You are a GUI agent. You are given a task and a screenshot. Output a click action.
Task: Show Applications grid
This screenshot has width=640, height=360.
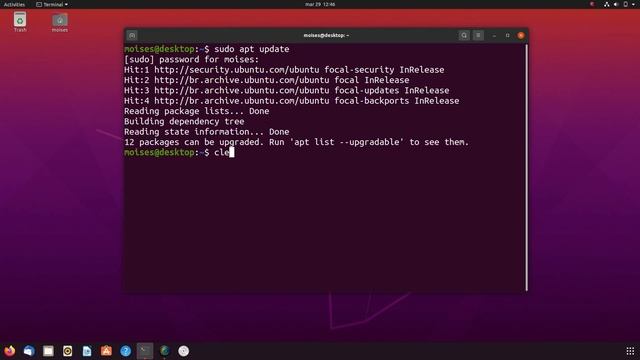point(630,351)
